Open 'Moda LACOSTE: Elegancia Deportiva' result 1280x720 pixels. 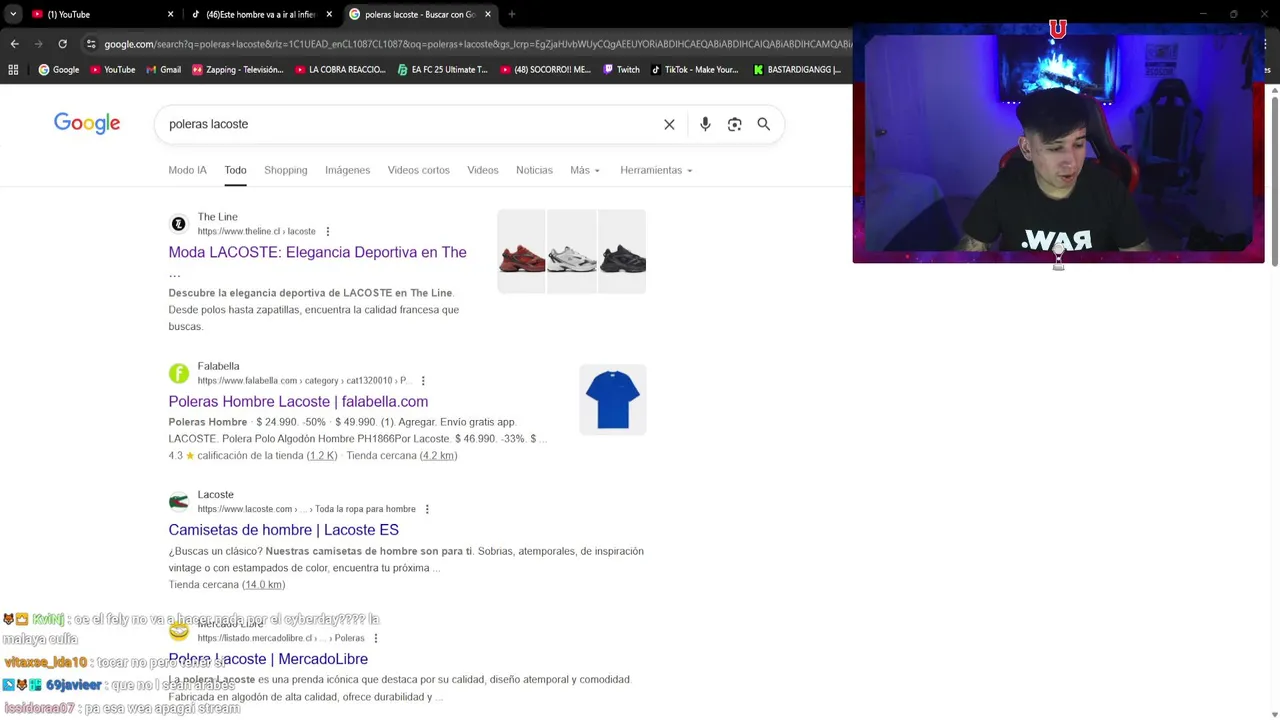coord(317,252)
